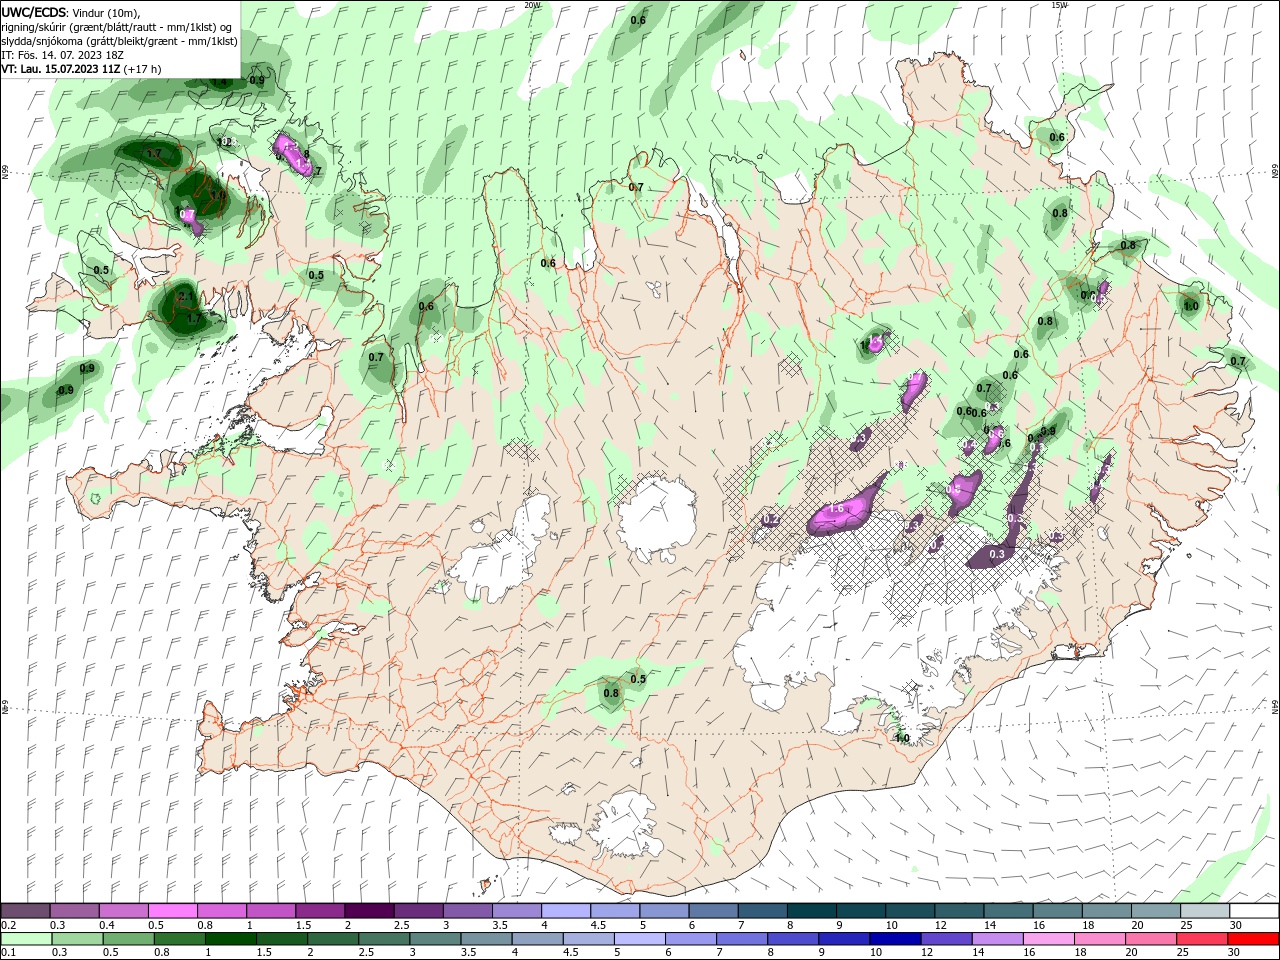The image size is (1280, 960).
Task: Click the dark teal swatch labeled 8 on snow scale
Action: coord(812,911)
